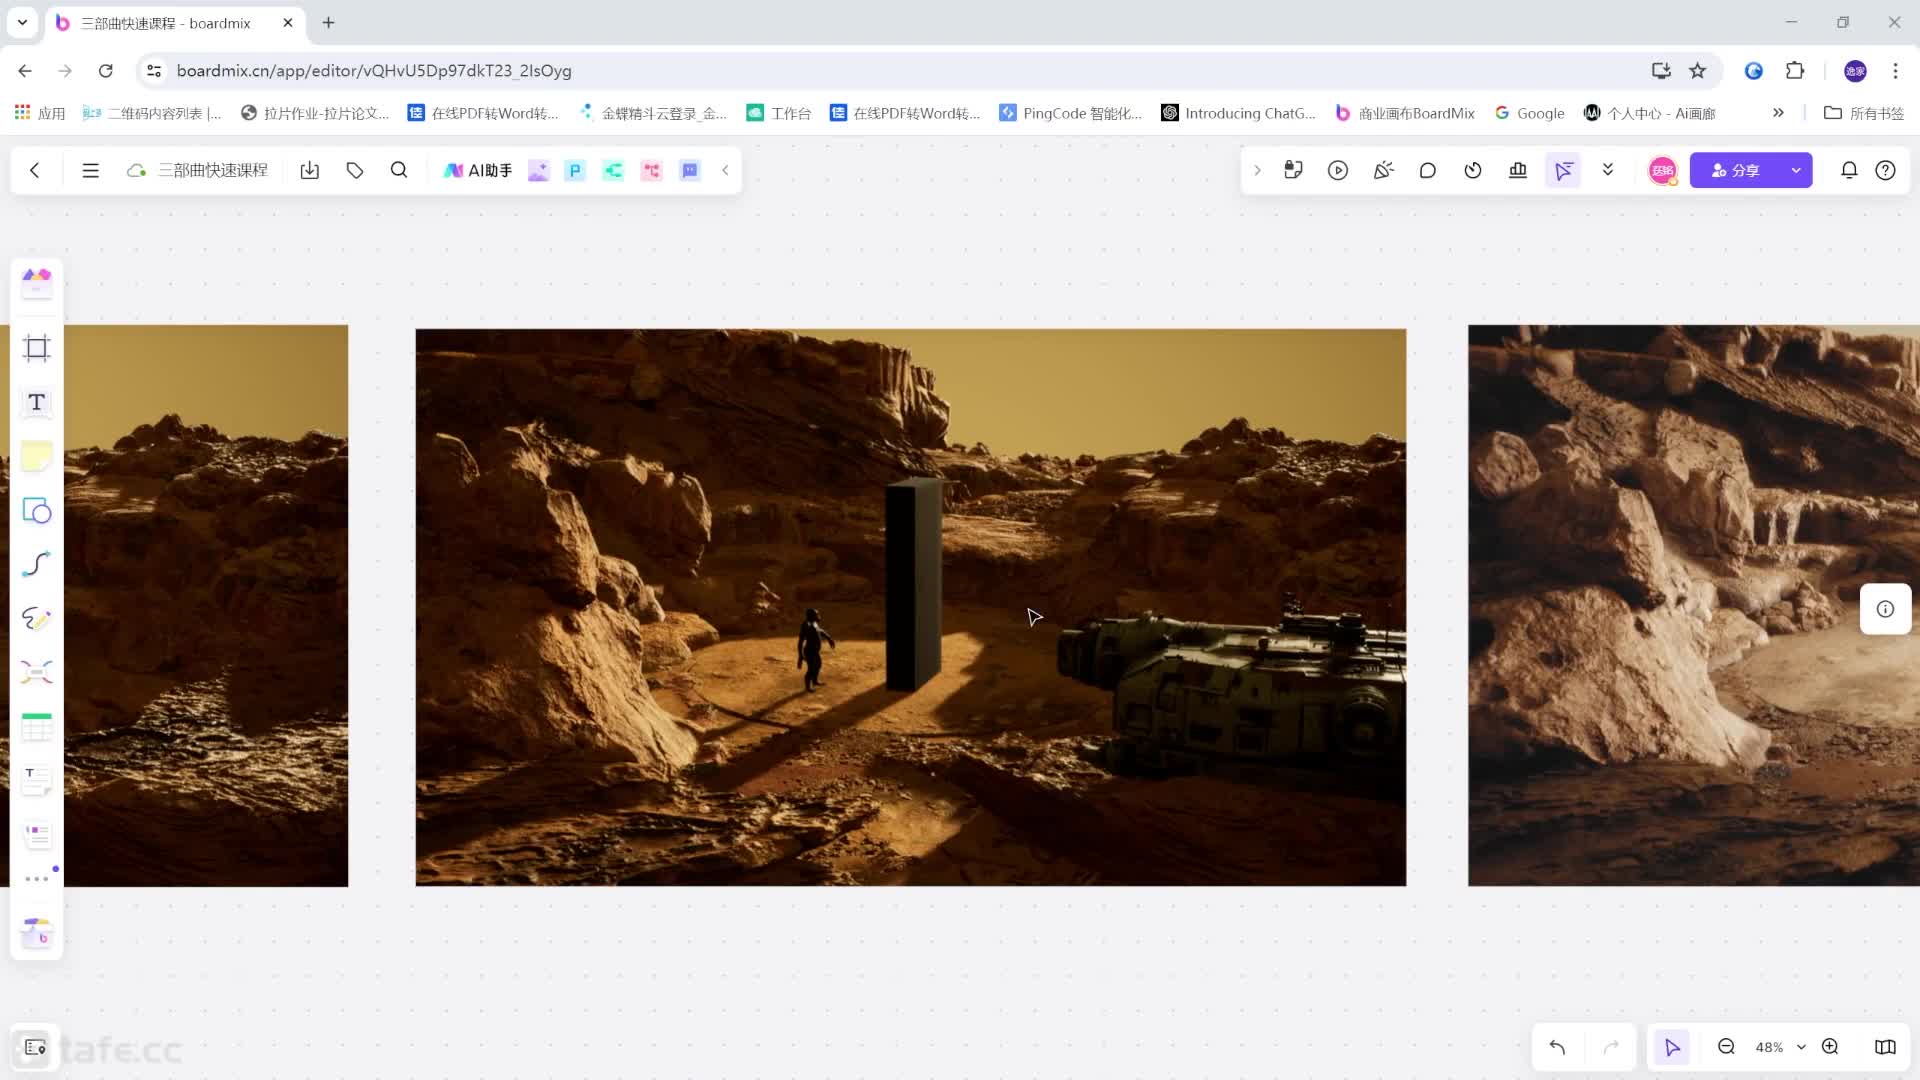Select the Table tool
The width and height of the screenshot is (1920, 1080).
coord(37,727)
